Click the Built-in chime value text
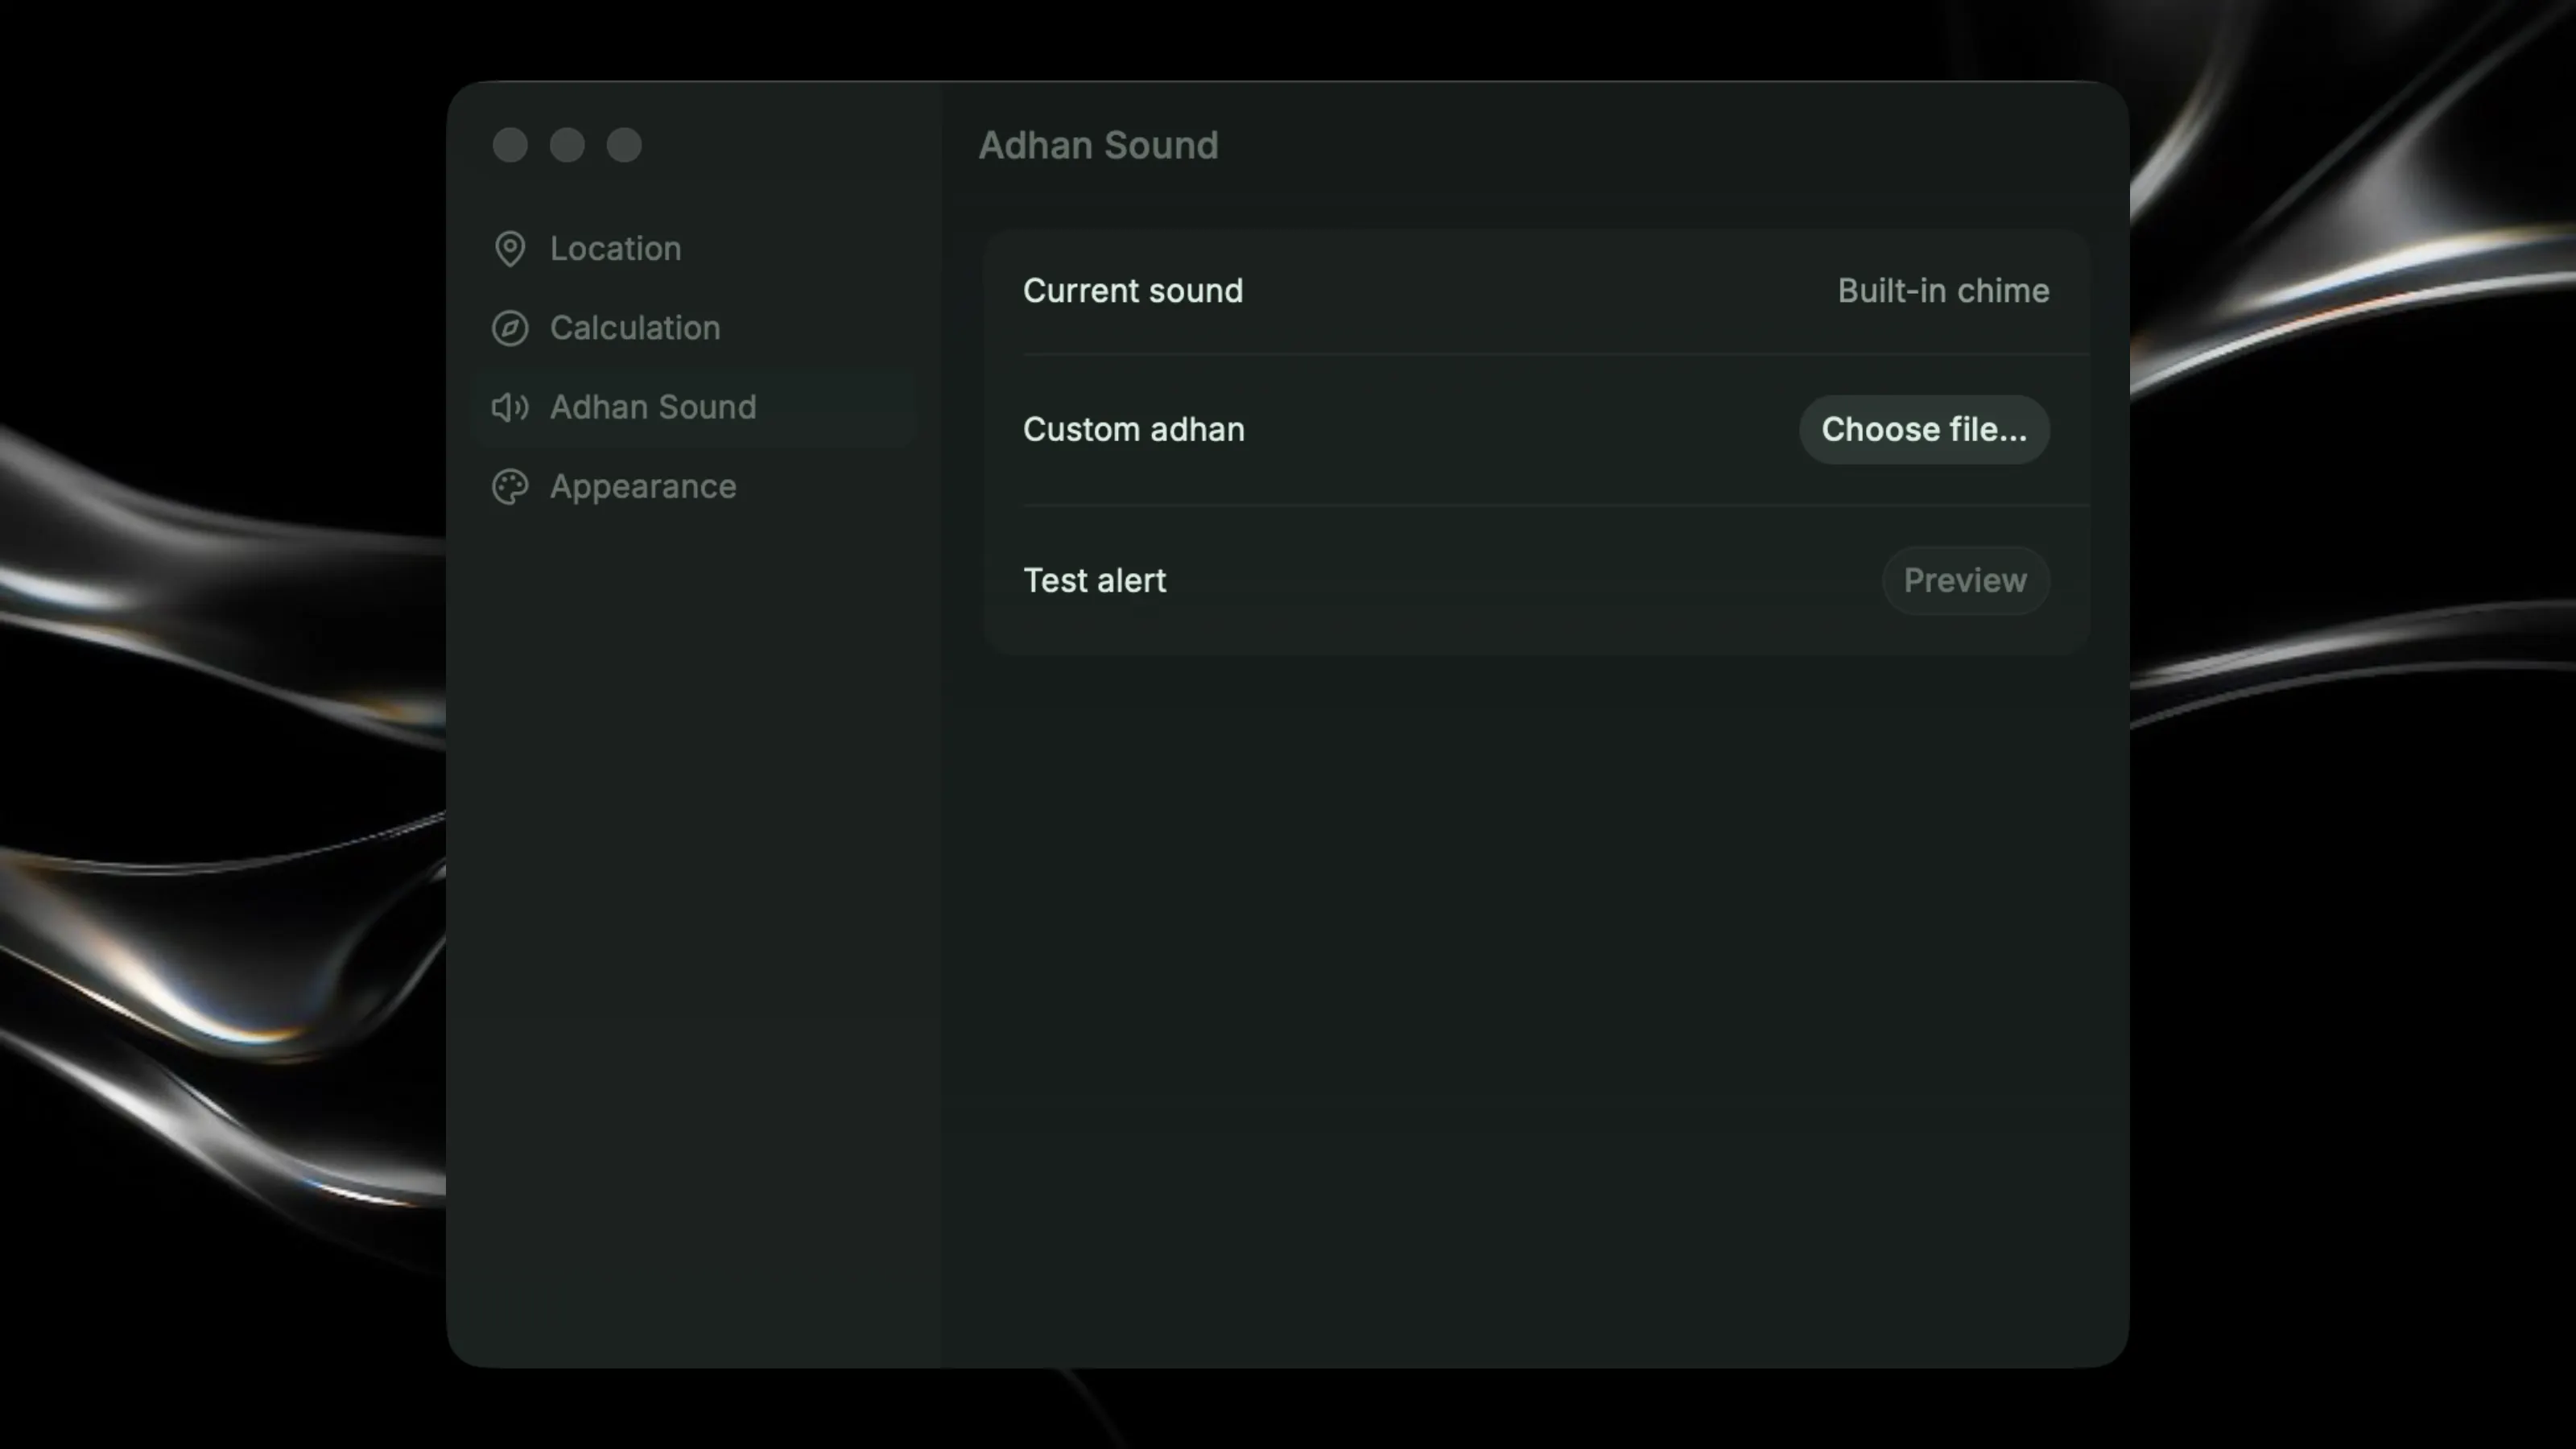This screenshot has height=1449, width=2576. pos(1943,291)
